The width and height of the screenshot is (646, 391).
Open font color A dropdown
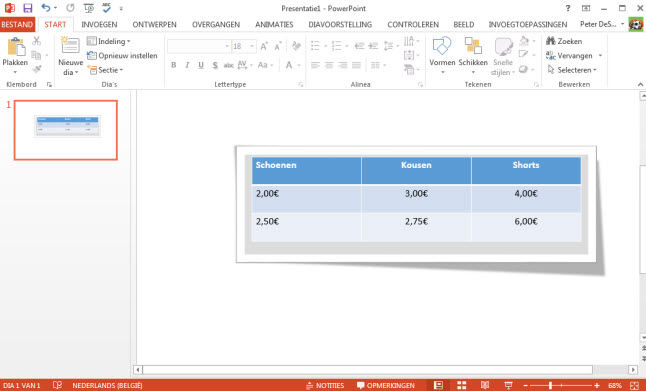coord(292,65)
